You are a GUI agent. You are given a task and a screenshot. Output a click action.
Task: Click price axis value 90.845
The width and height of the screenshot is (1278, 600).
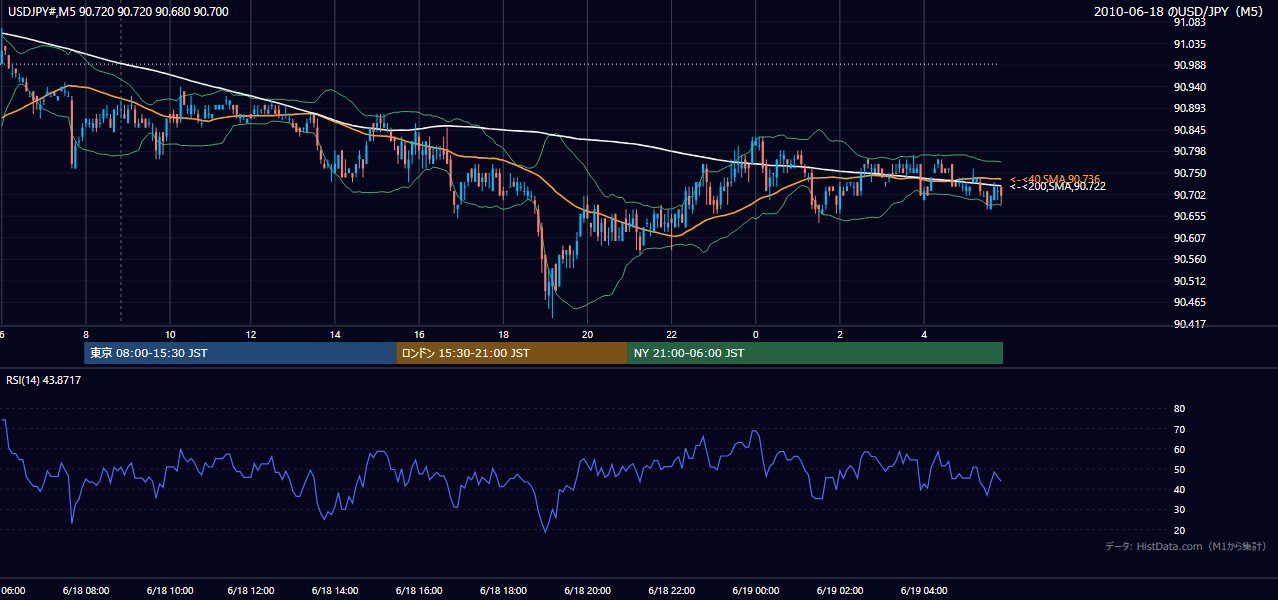point(1190,130)
